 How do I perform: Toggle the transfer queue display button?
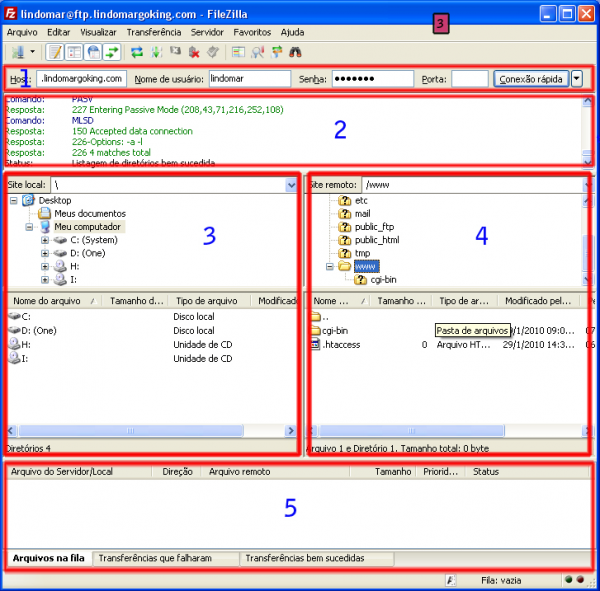[112, 52]
